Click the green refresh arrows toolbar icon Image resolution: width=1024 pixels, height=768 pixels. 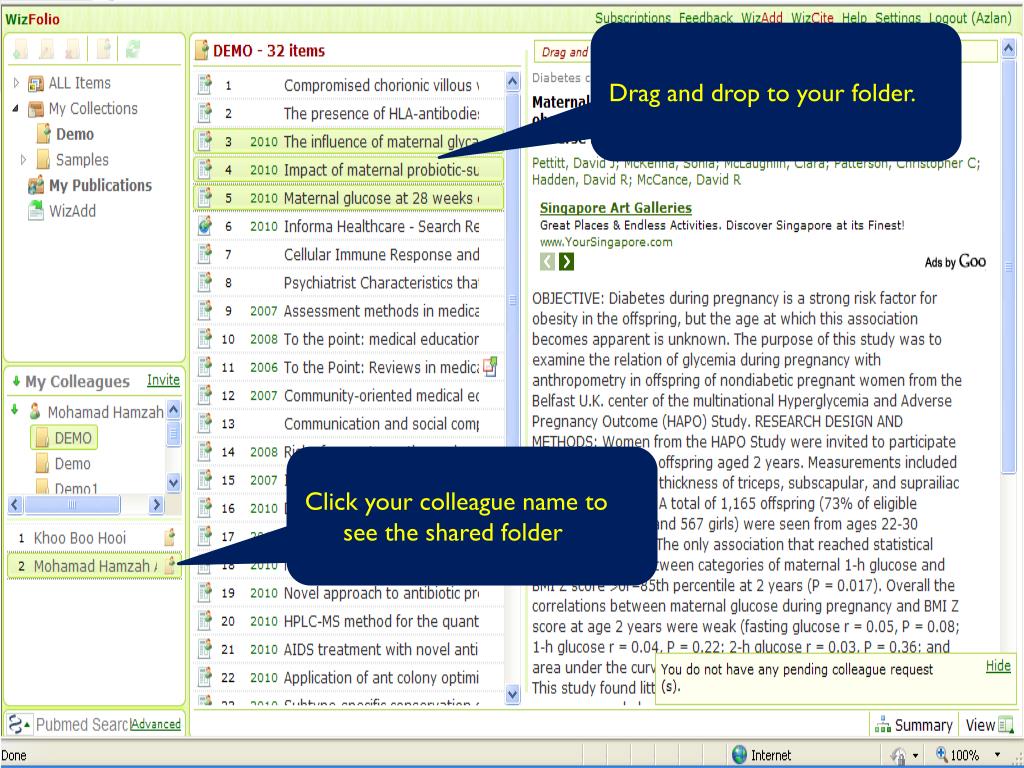click(x=133, y=49)
